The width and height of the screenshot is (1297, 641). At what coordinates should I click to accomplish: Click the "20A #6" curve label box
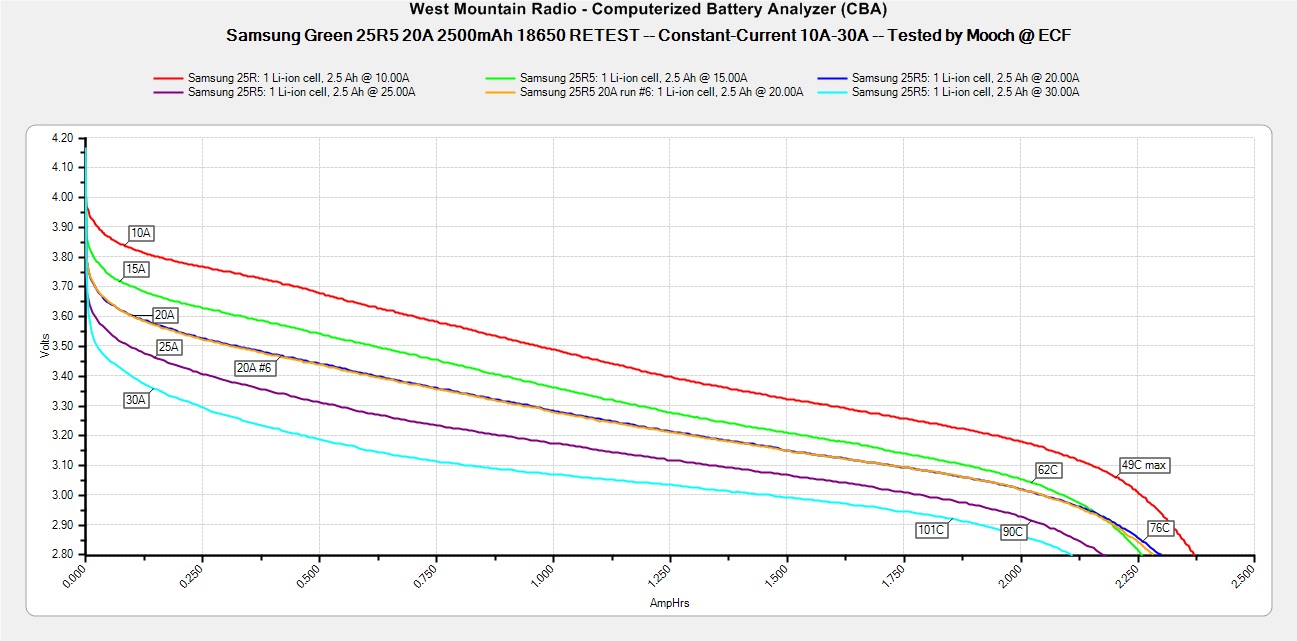[x=254, y=368]
